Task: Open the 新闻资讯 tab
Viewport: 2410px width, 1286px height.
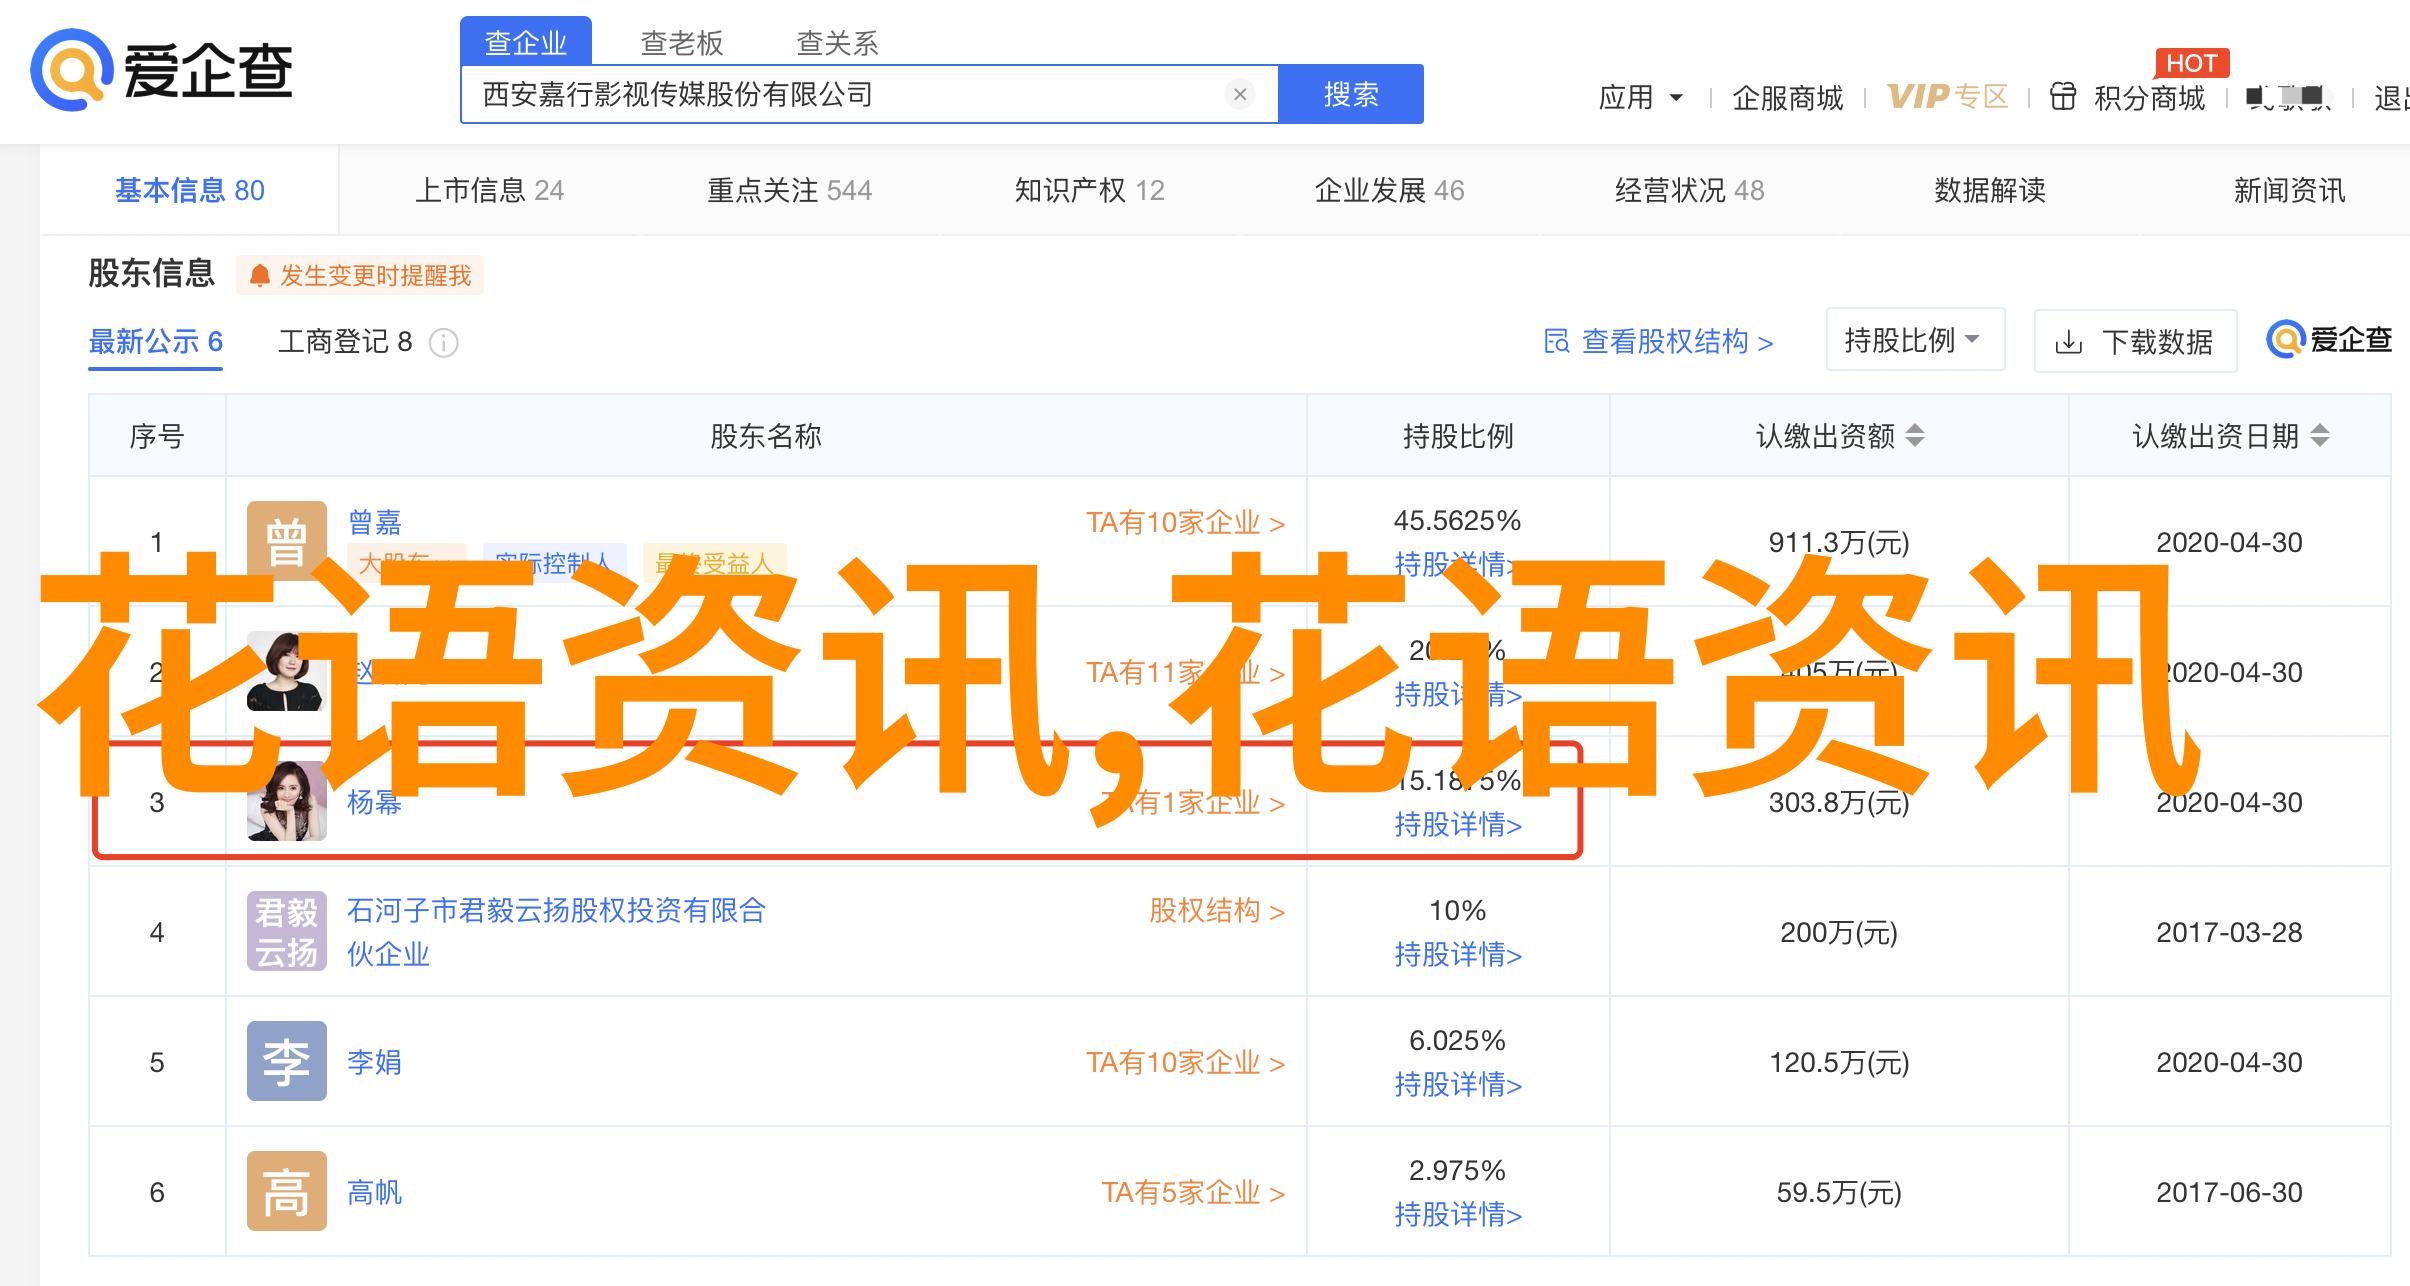Action: tap(2290, 190)
